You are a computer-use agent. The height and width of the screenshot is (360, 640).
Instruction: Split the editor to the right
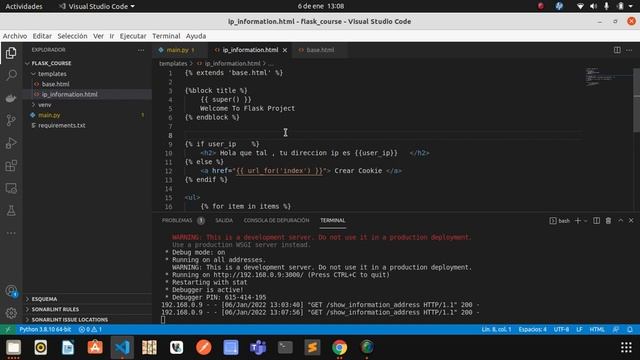(617, 50)
